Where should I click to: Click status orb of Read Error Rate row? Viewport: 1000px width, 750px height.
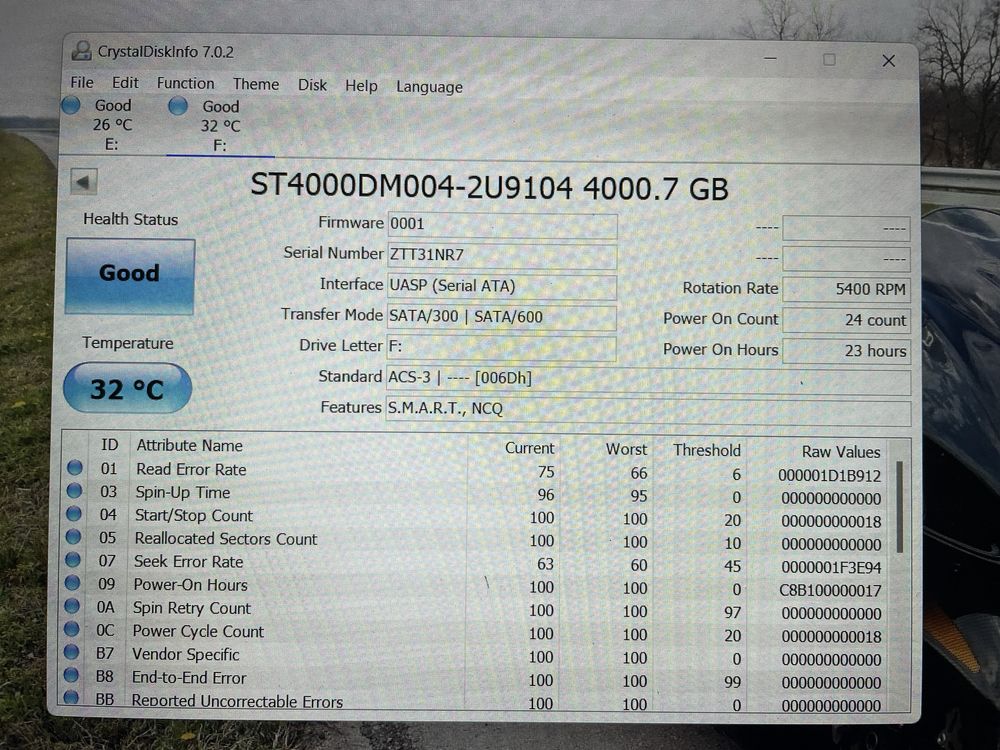(75, 468)
